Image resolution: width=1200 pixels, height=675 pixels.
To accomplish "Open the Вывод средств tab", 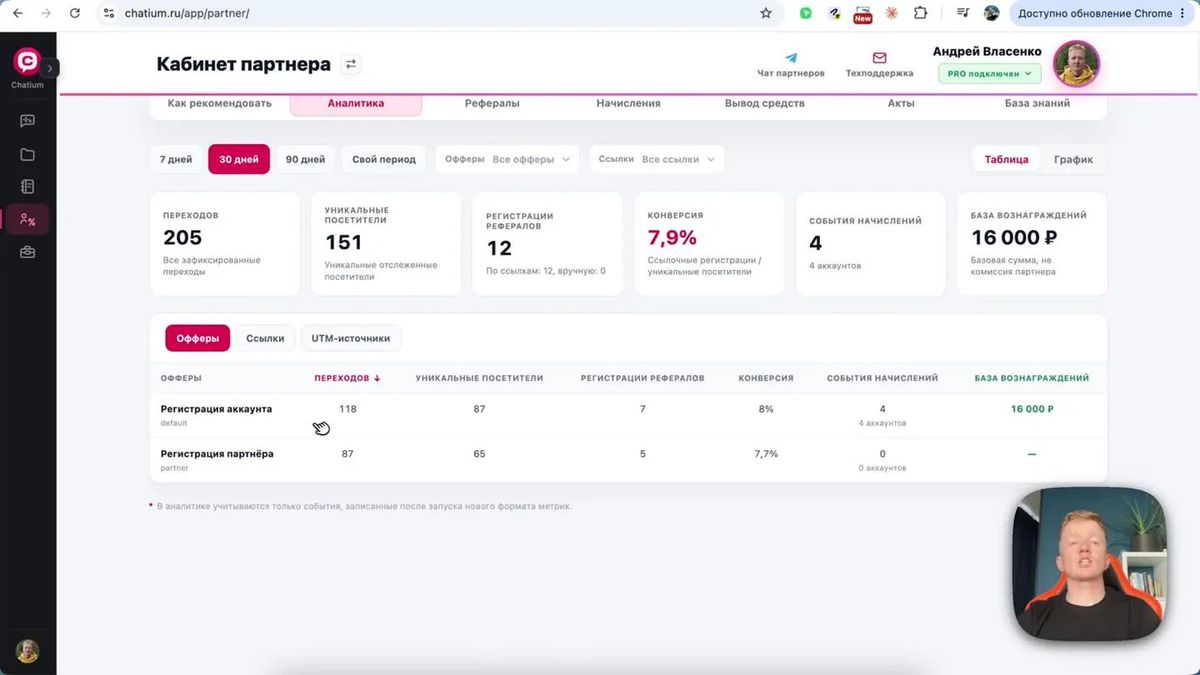I will [x=764, y=103].
